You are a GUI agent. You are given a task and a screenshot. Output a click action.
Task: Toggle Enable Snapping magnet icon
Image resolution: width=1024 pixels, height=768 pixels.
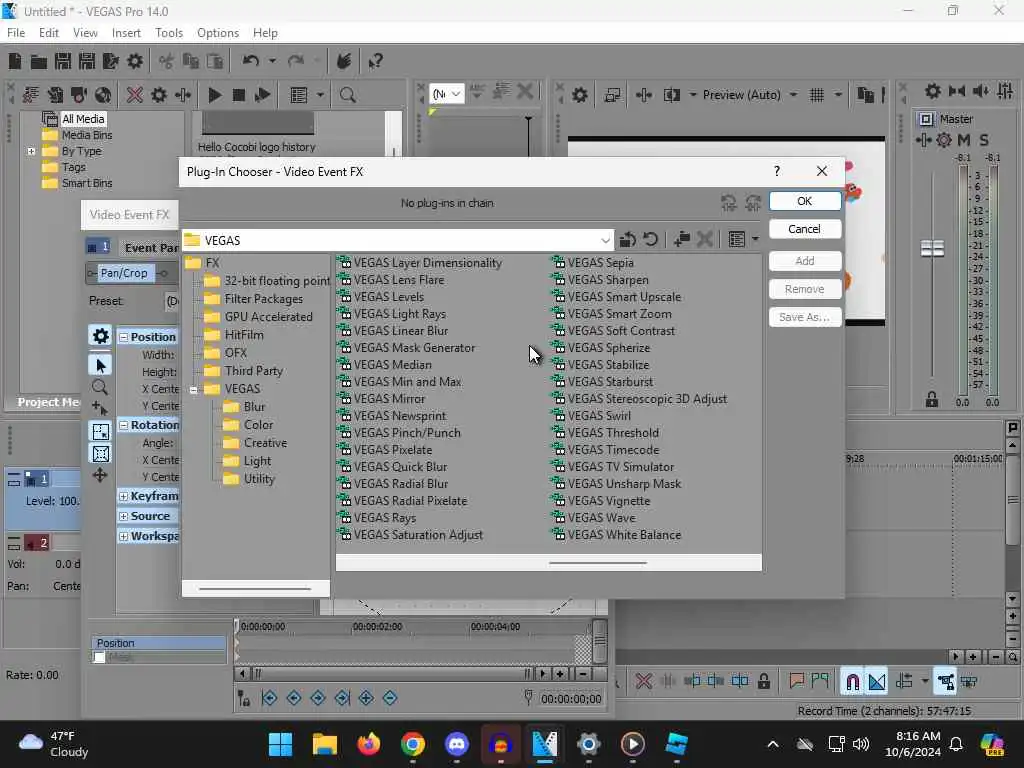[x=852, y=682]
